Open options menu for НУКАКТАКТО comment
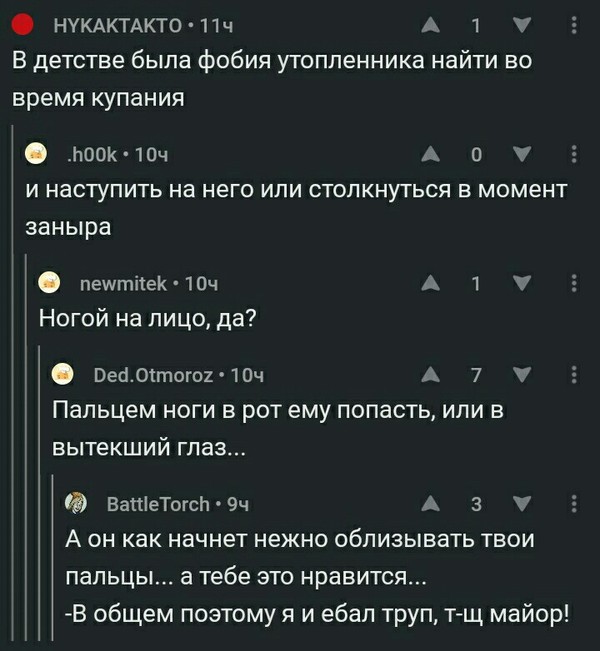Screen dimensions: 600x651 pos(573,24)
